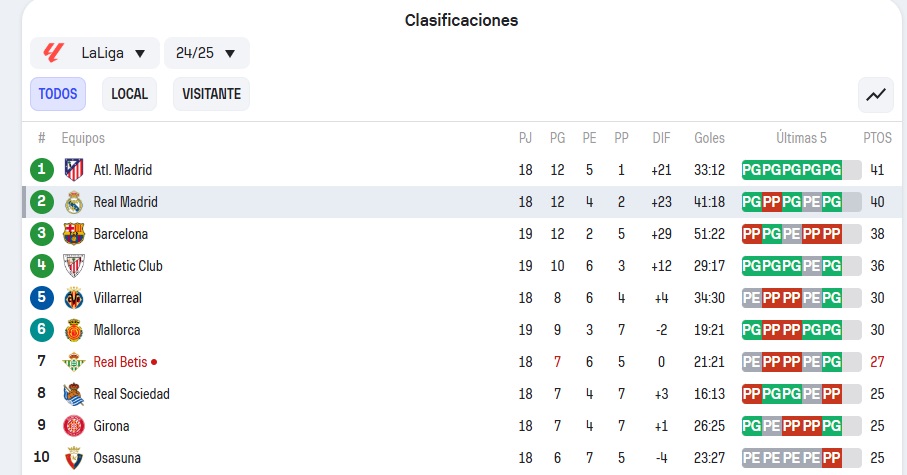The height and width of the screenshot is (475, 907).
Task: Switch to the LOCAL standings filter
Action: (x=130, y=94)
